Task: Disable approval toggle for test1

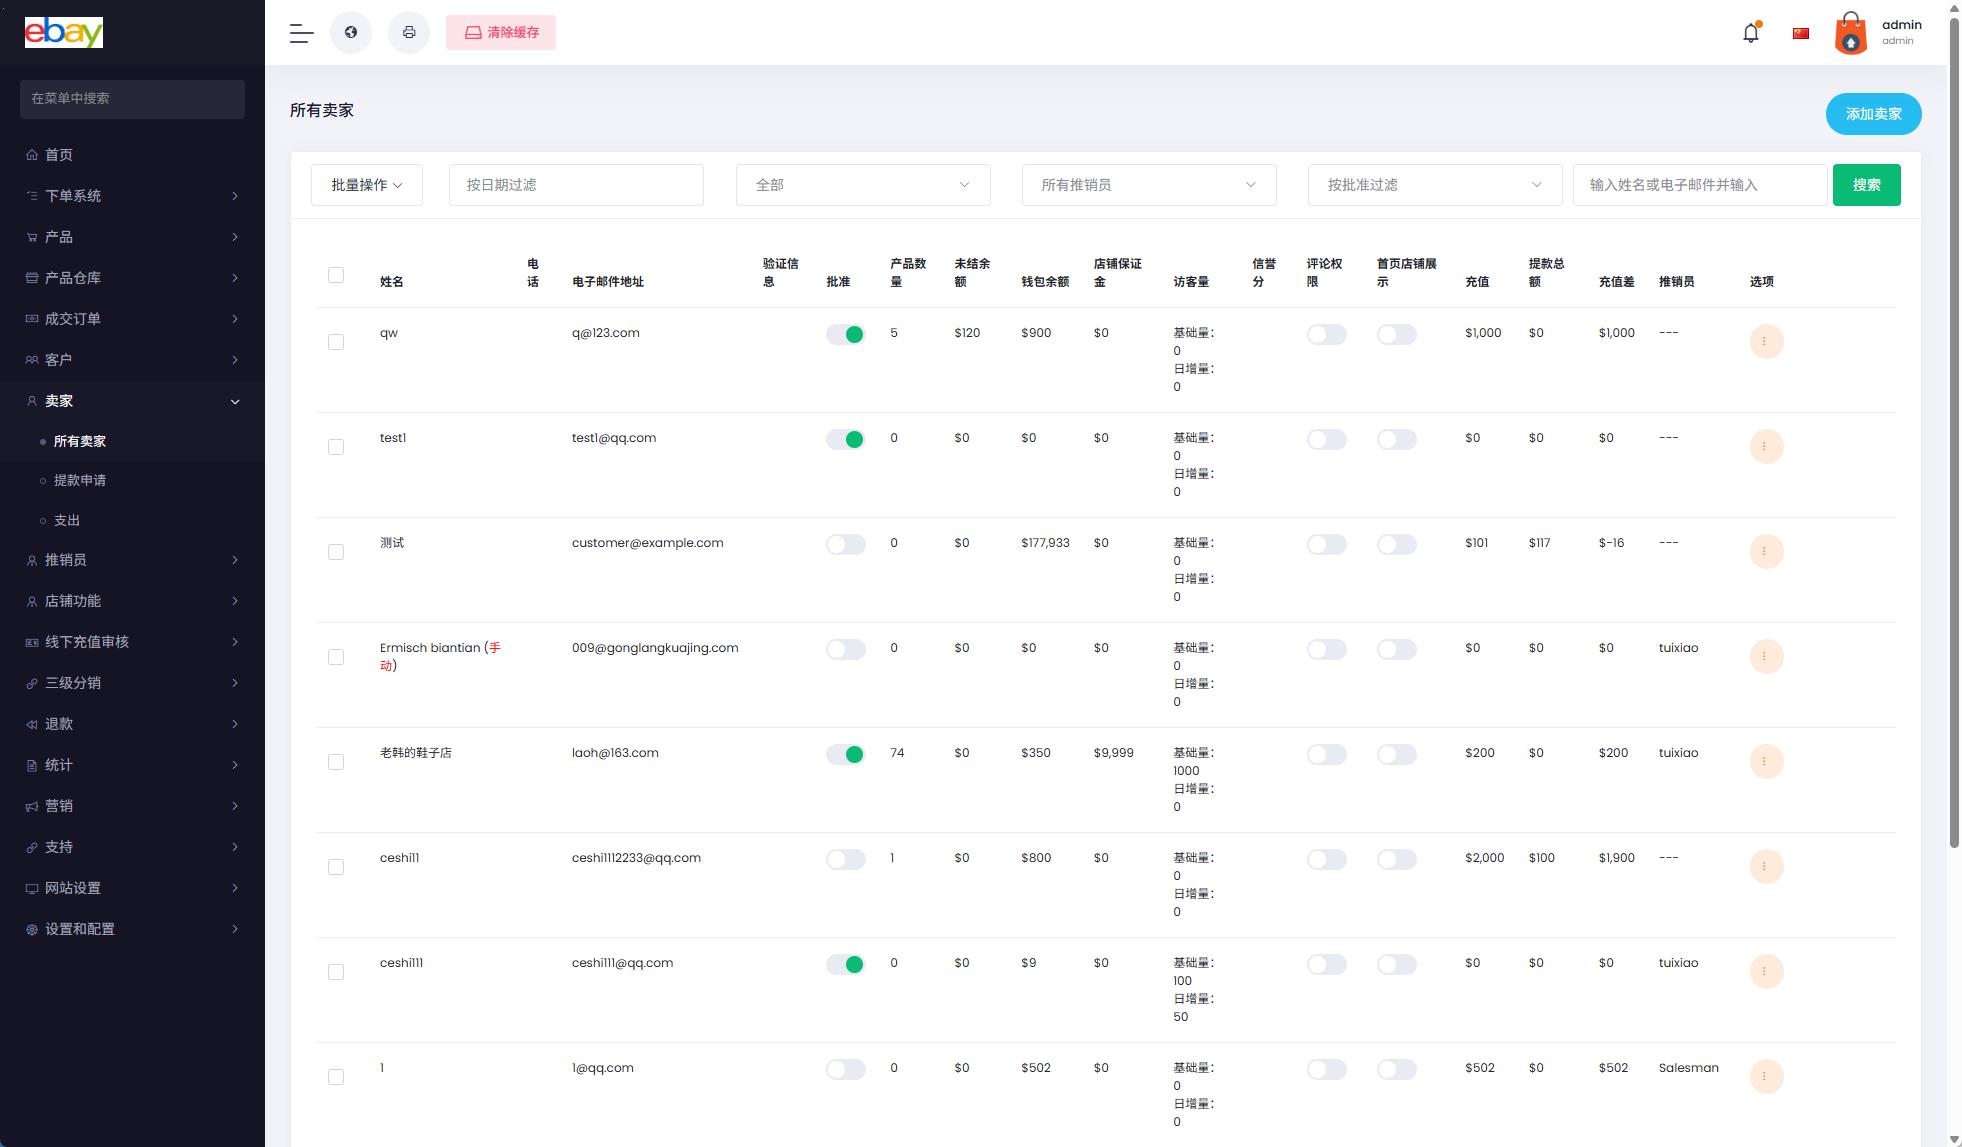Action: [845, 439]
